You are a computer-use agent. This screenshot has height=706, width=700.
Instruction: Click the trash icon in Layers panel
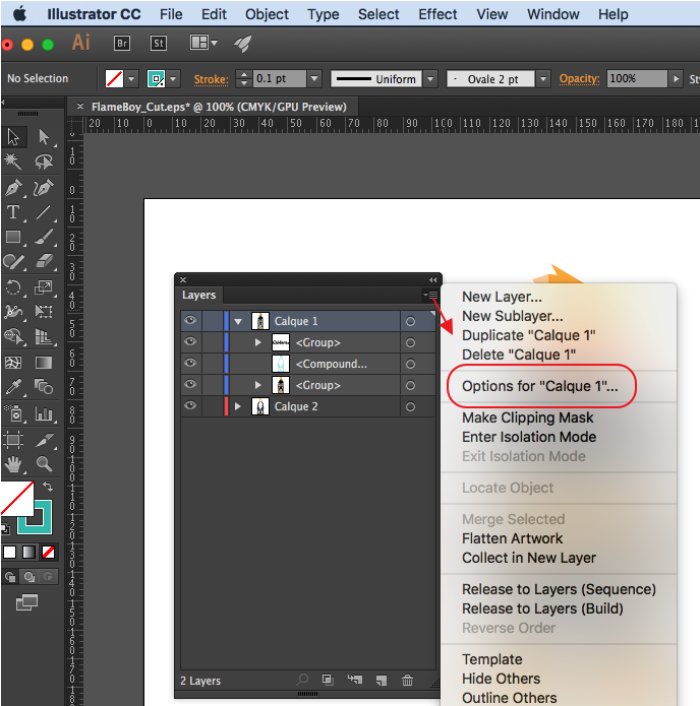(407, 680)
